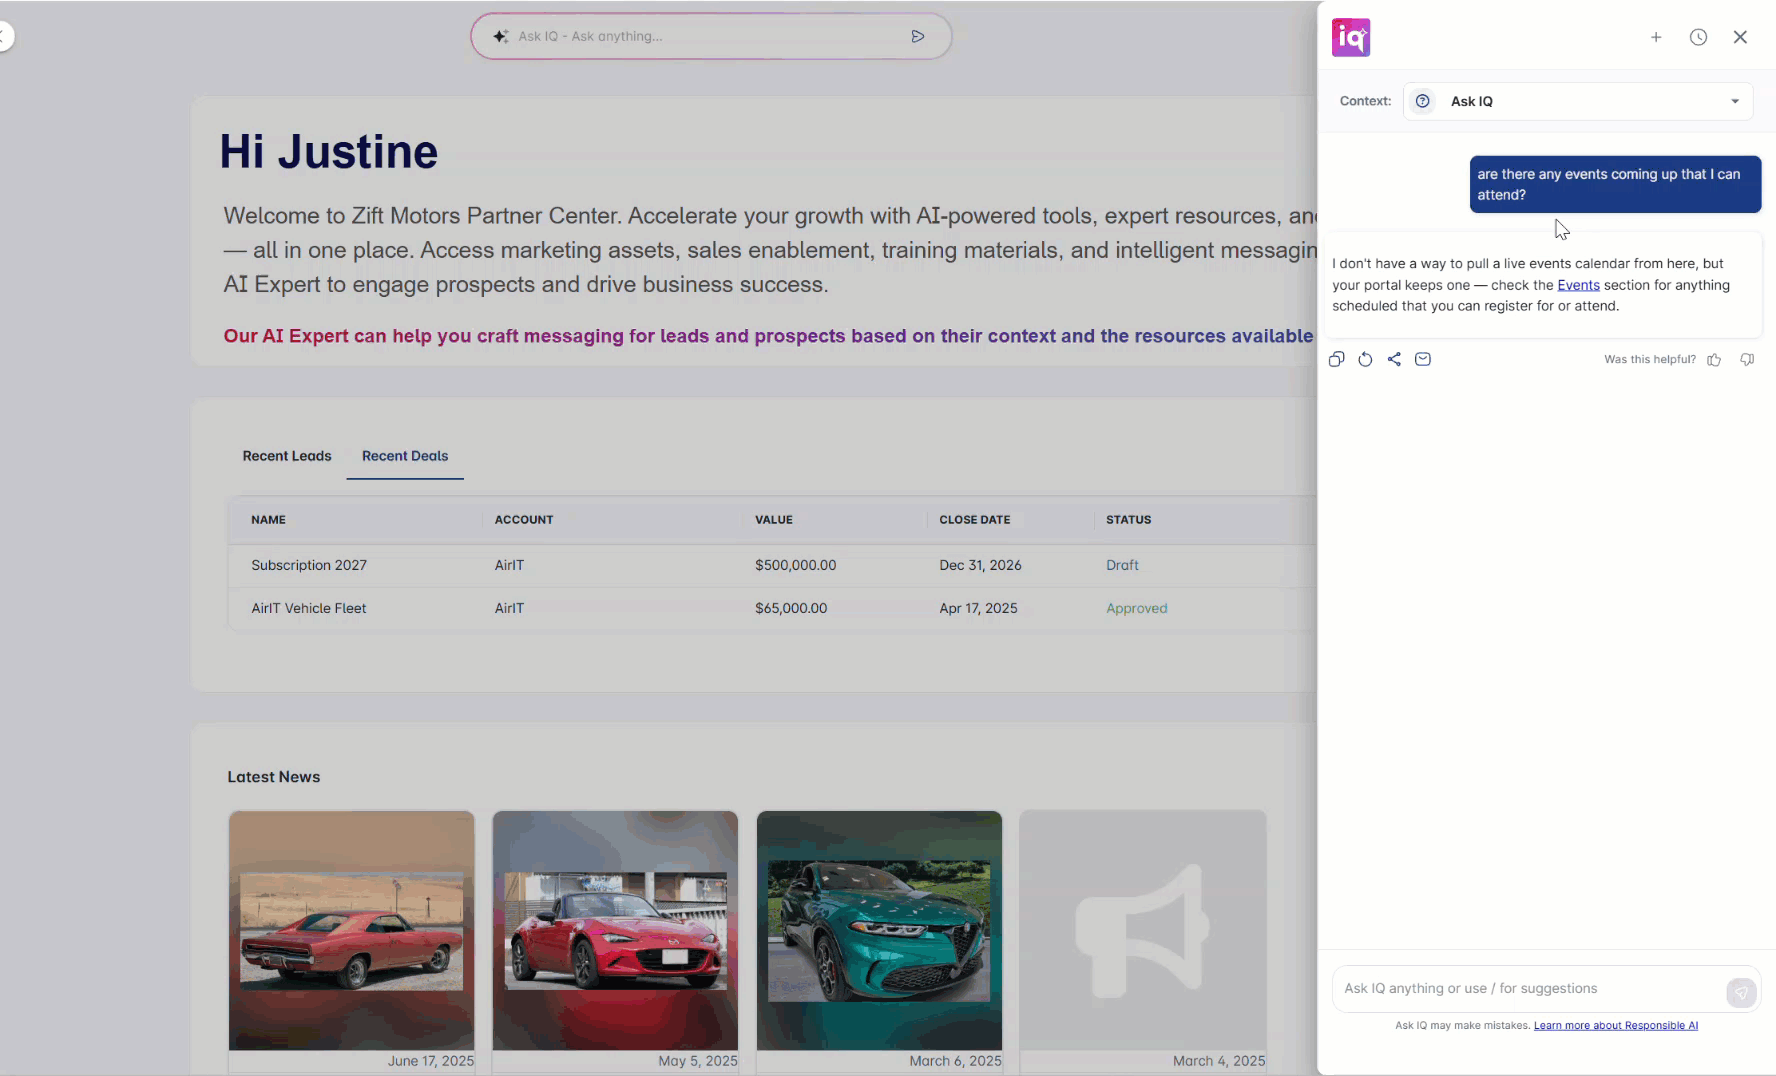Click the Approved status cell

click(1136, 608)
